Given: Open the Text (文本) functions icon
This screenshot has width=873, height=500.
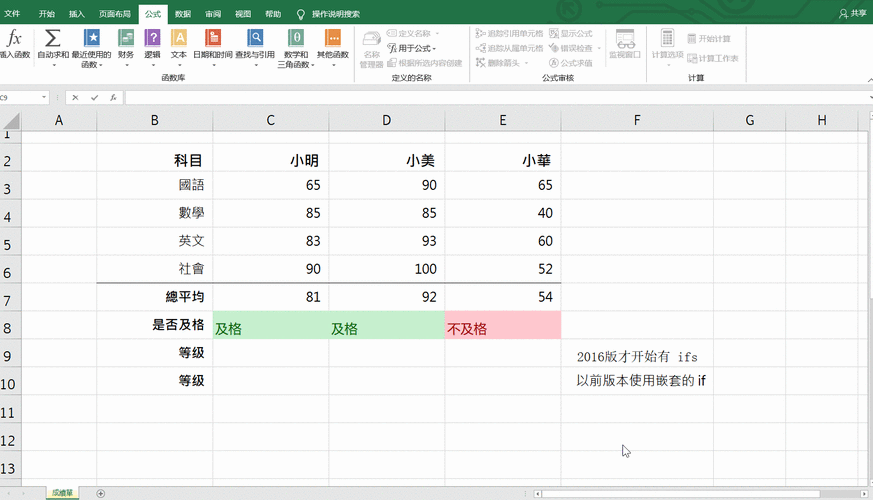Looking at the screenshot, I should tap(179, 38).
